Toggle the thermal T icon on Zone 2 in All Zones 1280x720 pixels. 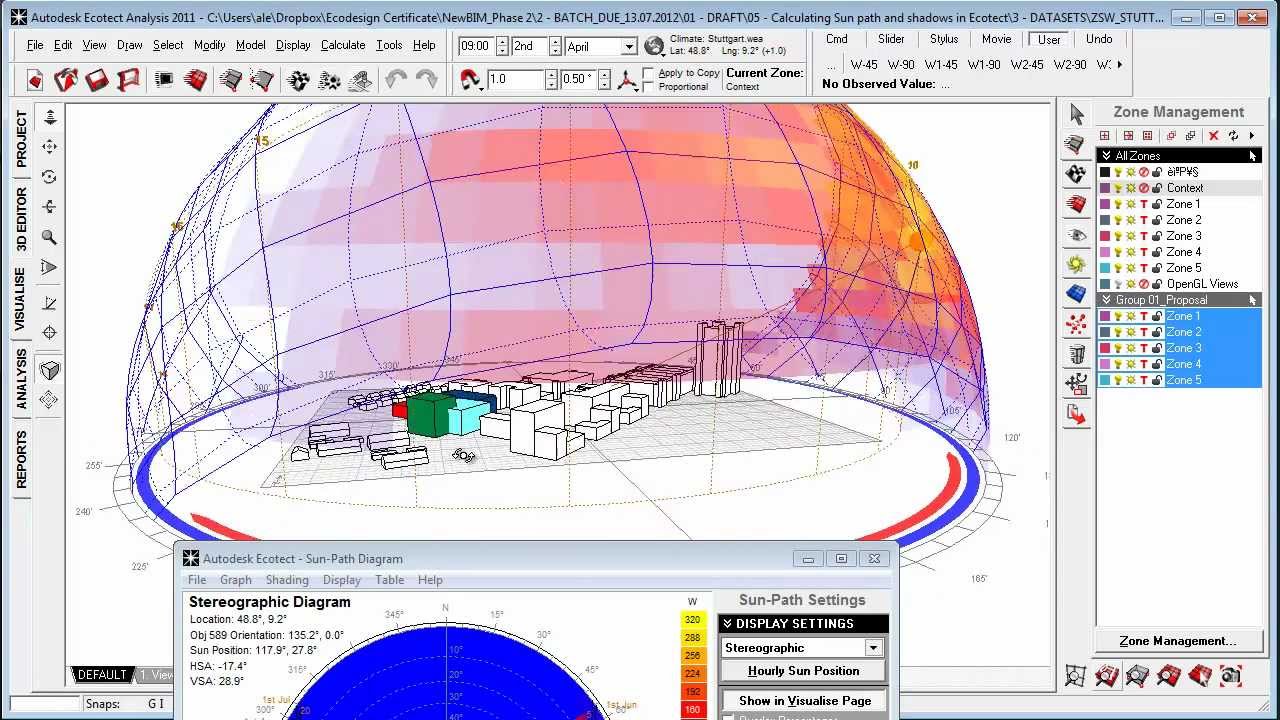point(1144,220)
